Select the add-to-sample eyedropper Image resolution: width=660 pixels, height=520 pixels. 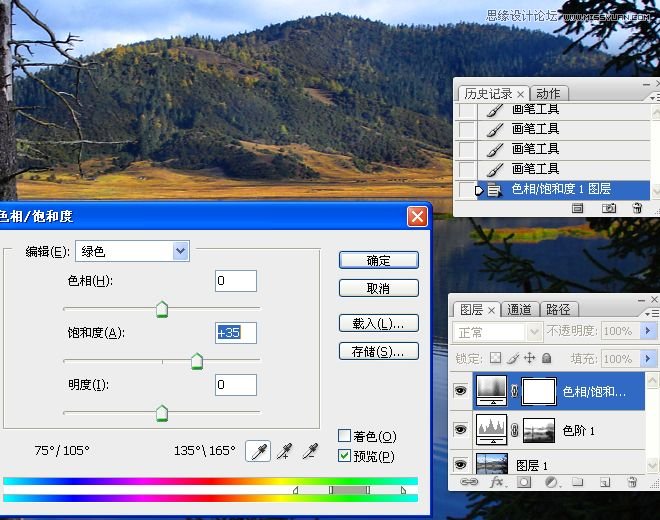pos(285,451)
